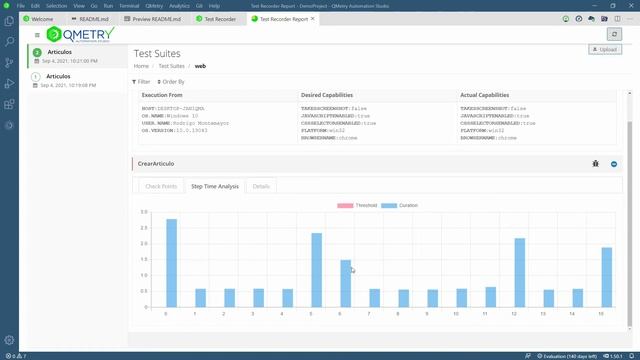Open the QMetry menu
The width and height of the screenshot is (640, 360).
[154, 6]
